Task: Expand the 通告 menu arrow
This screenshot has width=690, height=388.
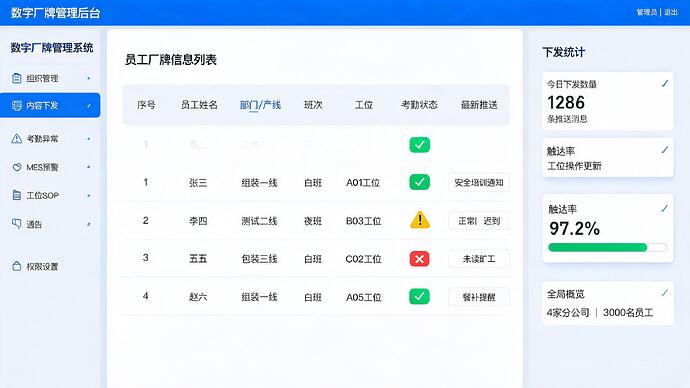Action: tap(88, 224)
